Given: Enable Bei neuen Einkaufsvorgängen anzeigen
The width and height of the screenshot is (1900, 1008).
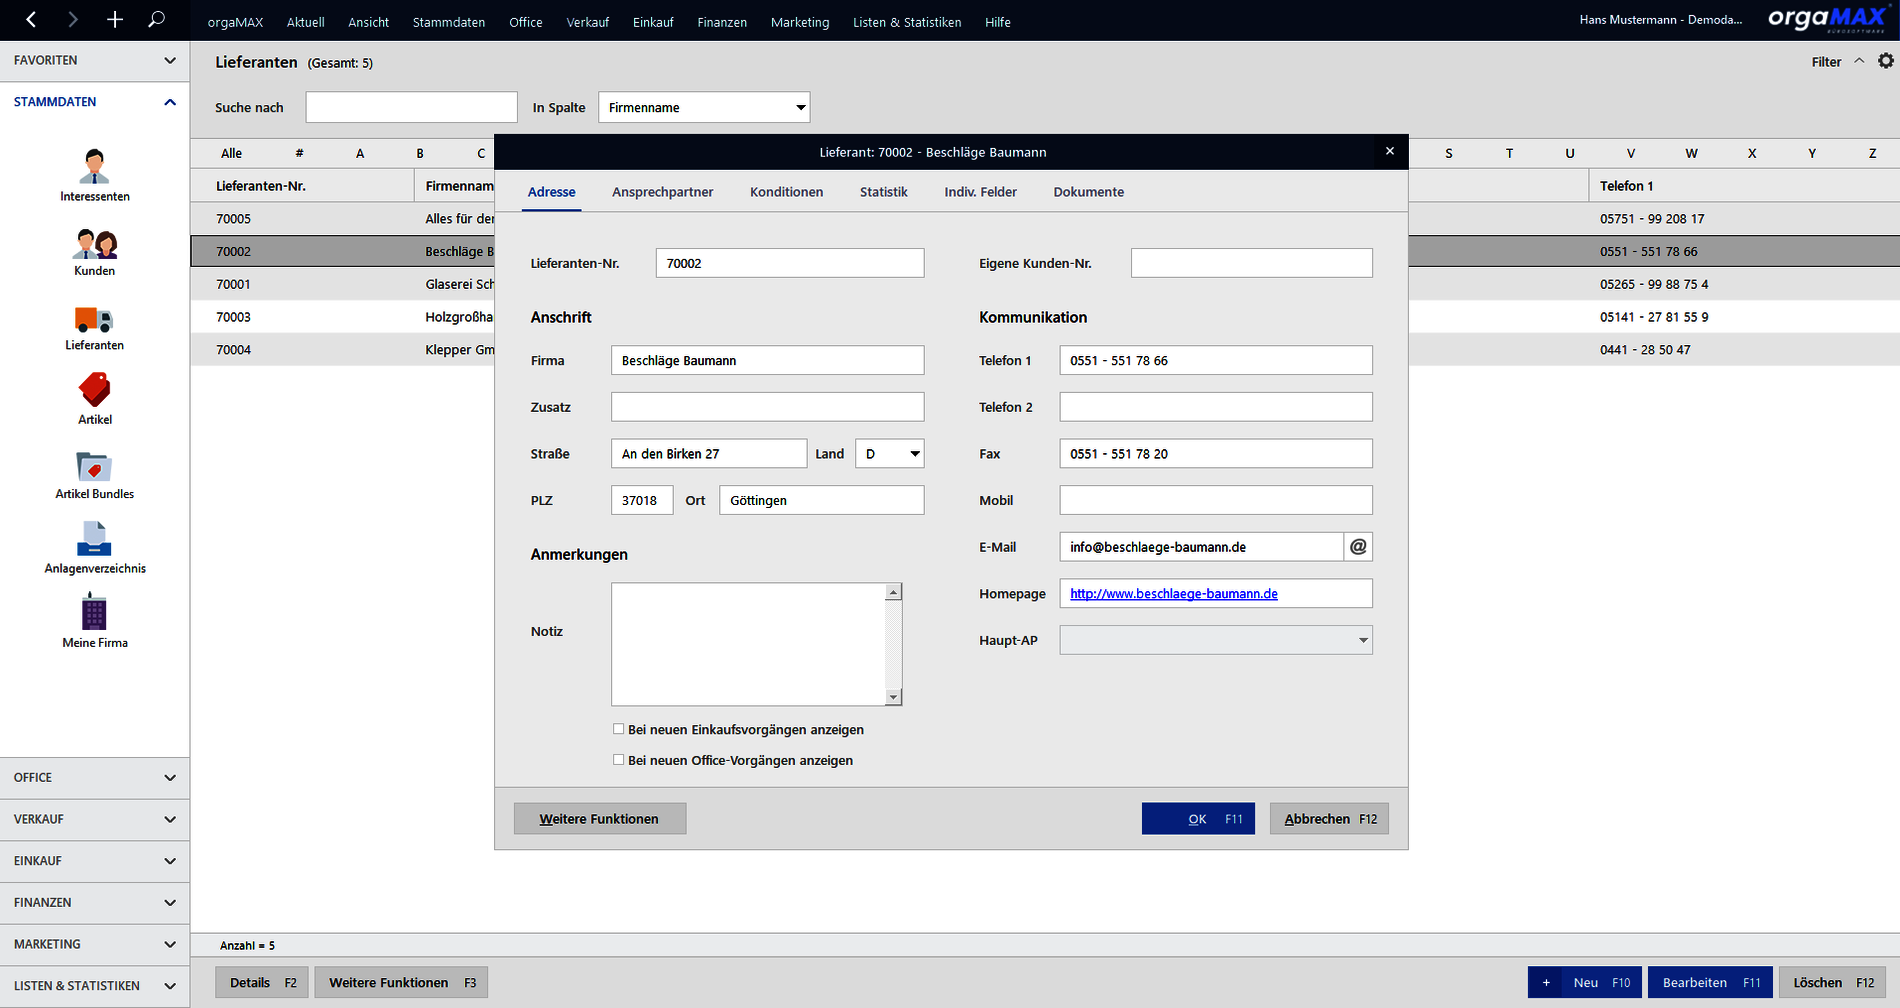Looking at the screenshot, I should click(x=618, y=729).
